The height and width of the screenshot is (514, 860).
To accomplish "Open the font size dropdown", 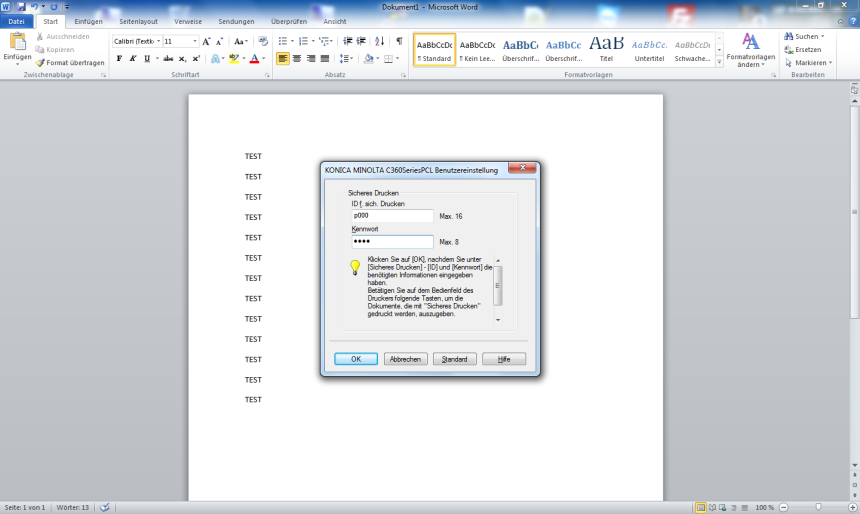I will (194, 42).
